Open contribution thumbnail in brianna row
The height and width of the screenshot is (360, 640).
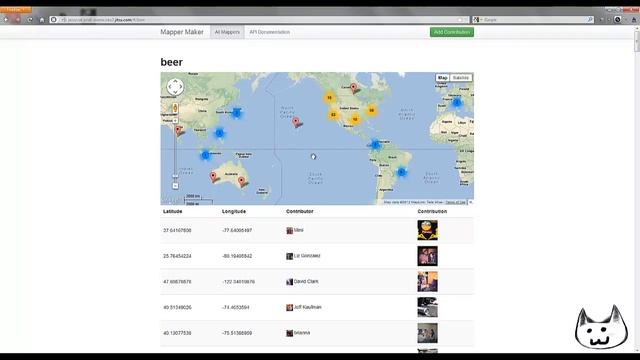(x=427, y=333)
